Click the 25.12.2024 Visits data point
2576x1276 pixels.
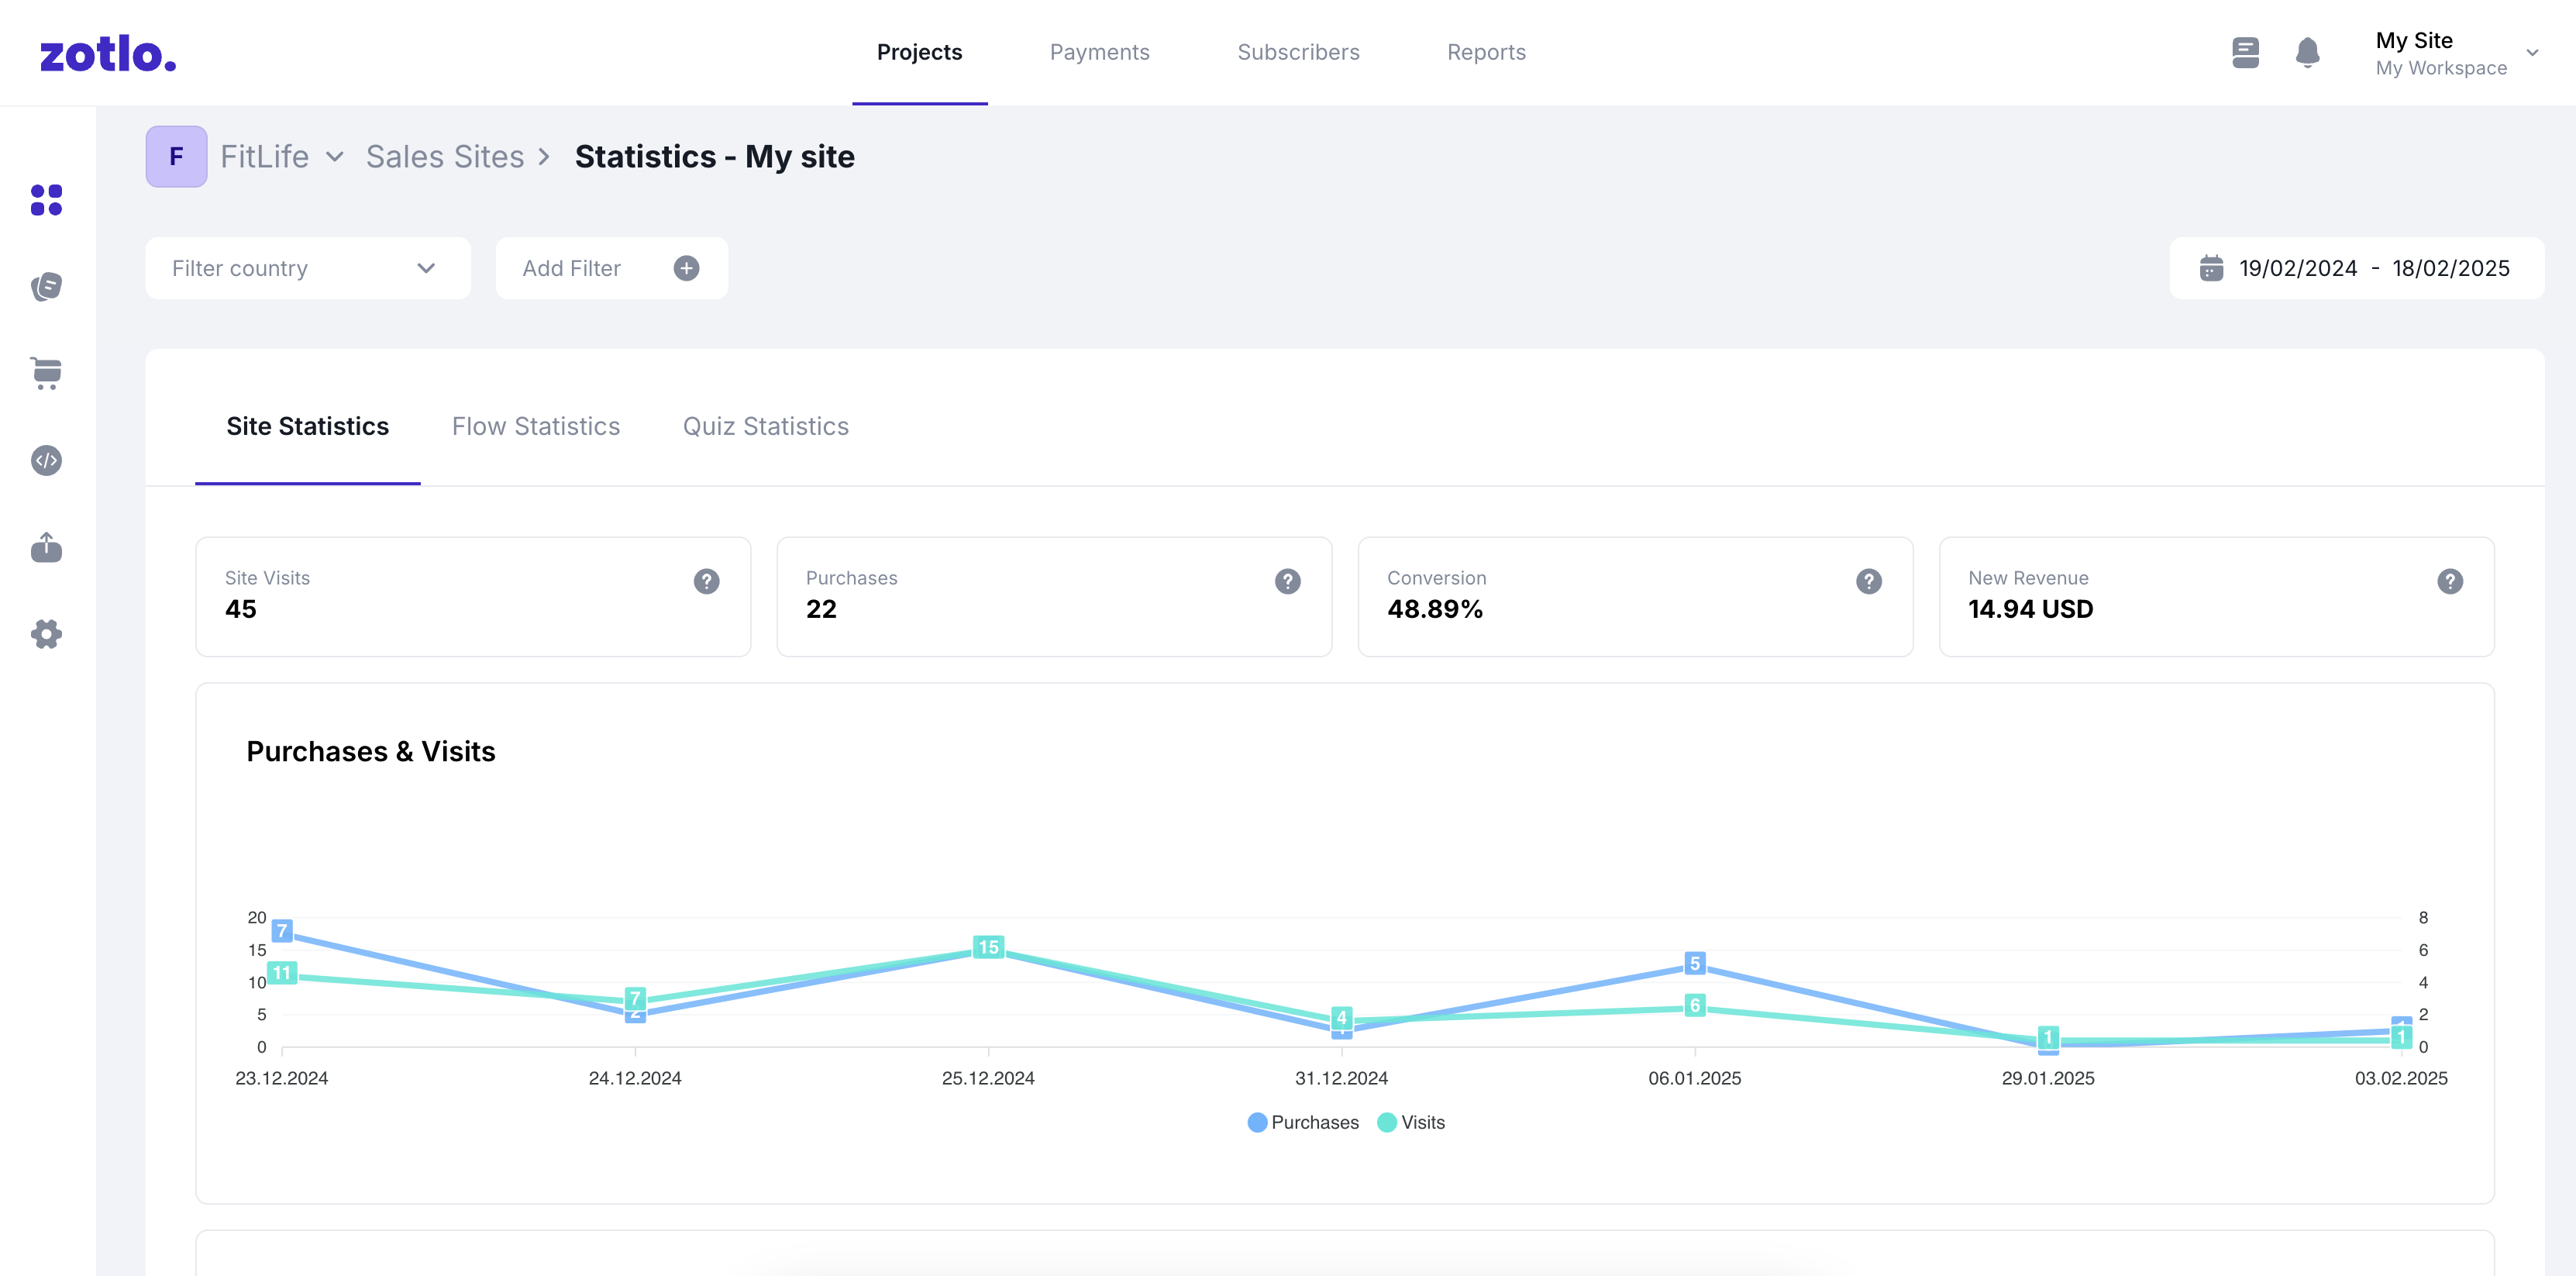point(988,947)
